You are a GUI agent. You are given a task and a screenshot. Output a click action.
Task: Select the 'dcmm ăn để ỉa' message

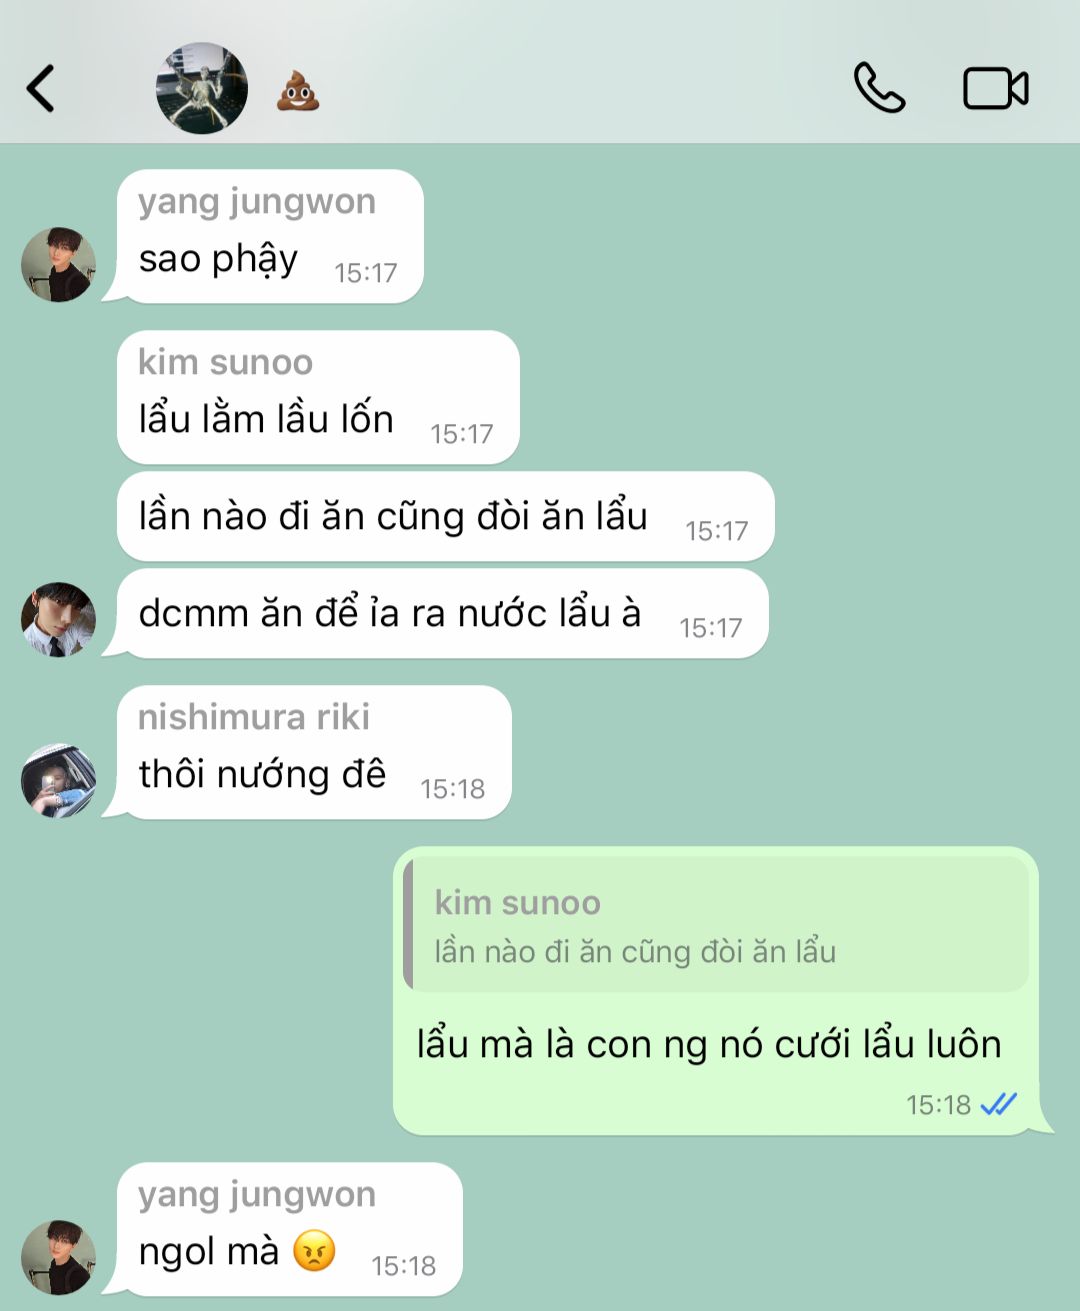[443, 613]
